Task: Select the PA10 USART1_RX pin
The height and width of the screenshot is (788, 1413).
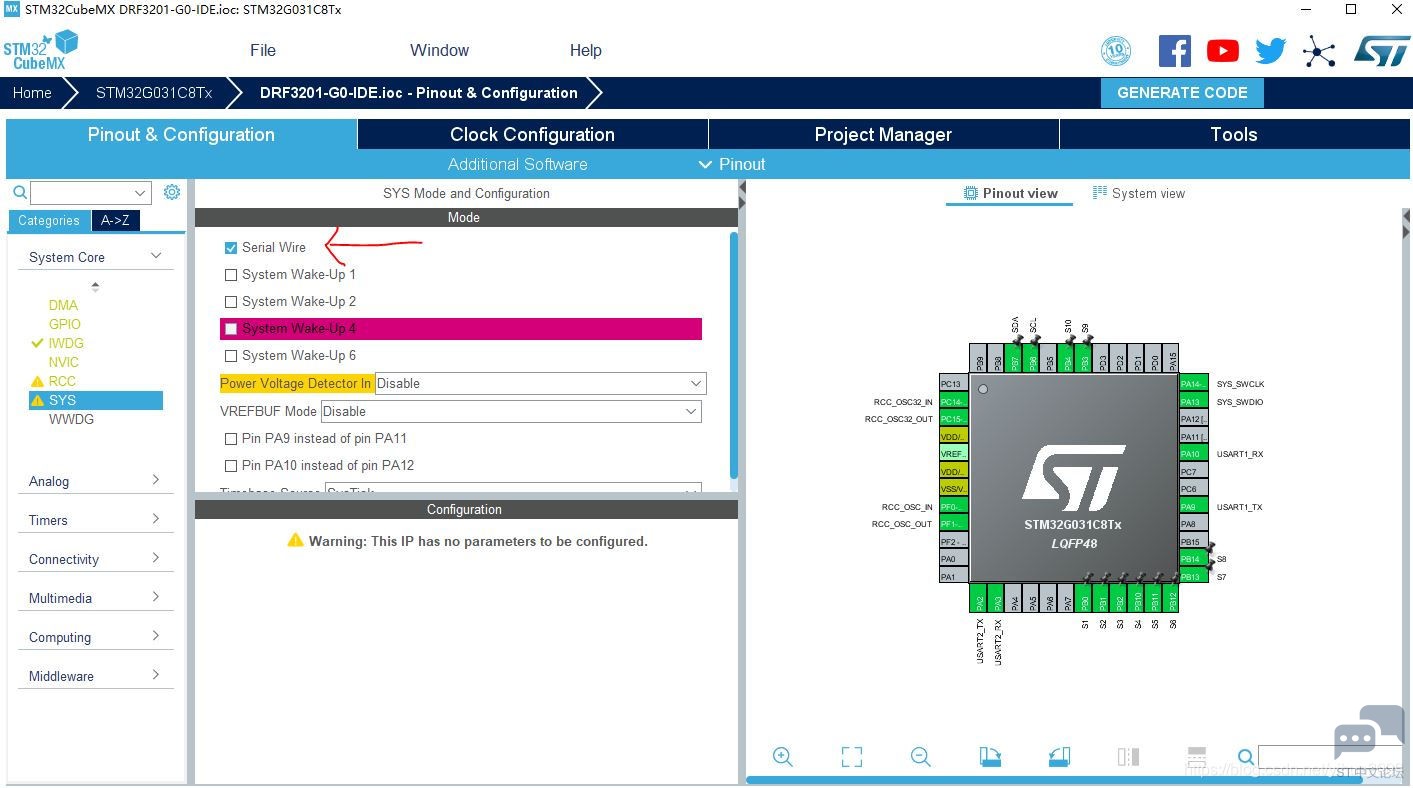Action: pos(1193,454)
